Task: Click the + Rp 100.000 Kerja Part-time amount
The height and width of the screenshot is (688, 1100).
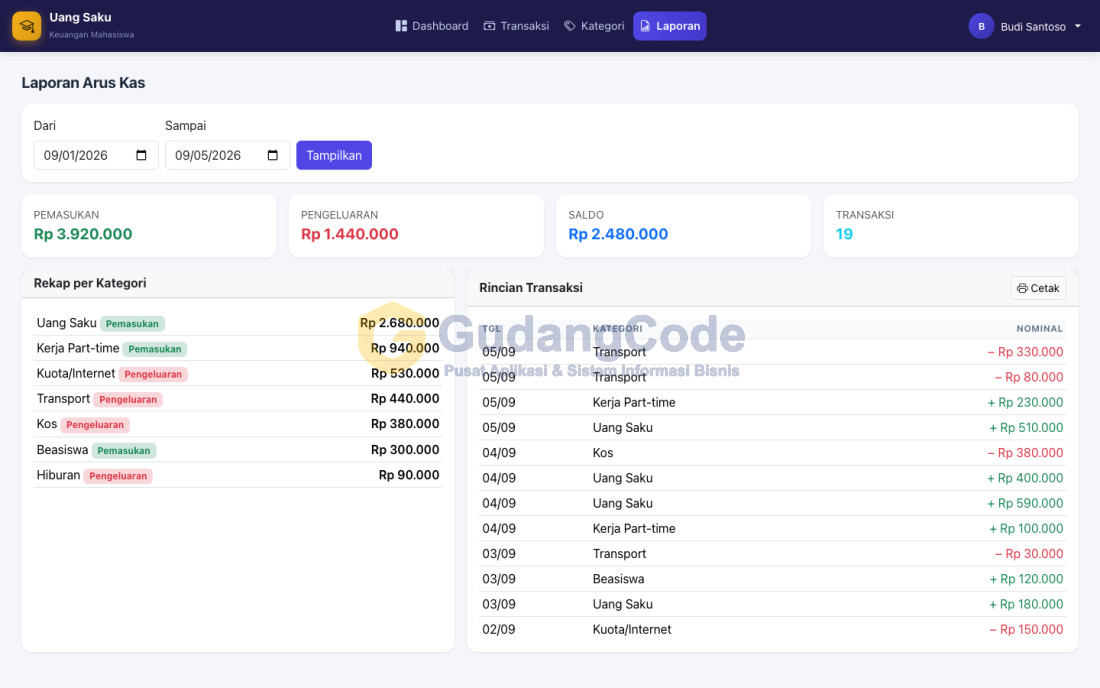Action: pyautogui.click(x=1026, y=529)
